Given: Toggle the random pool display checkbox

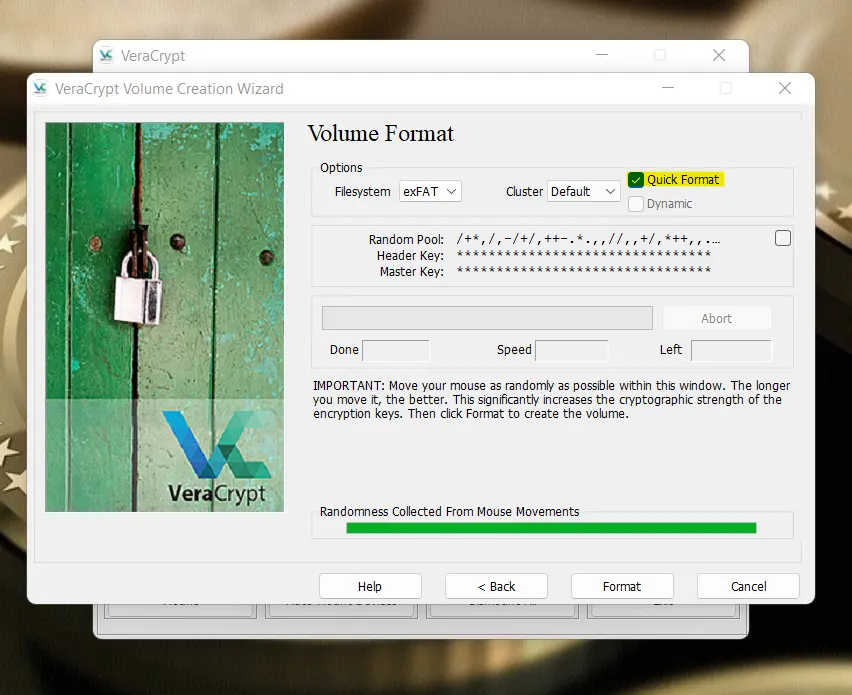Looking at the screenshot, I should (782, 238).
